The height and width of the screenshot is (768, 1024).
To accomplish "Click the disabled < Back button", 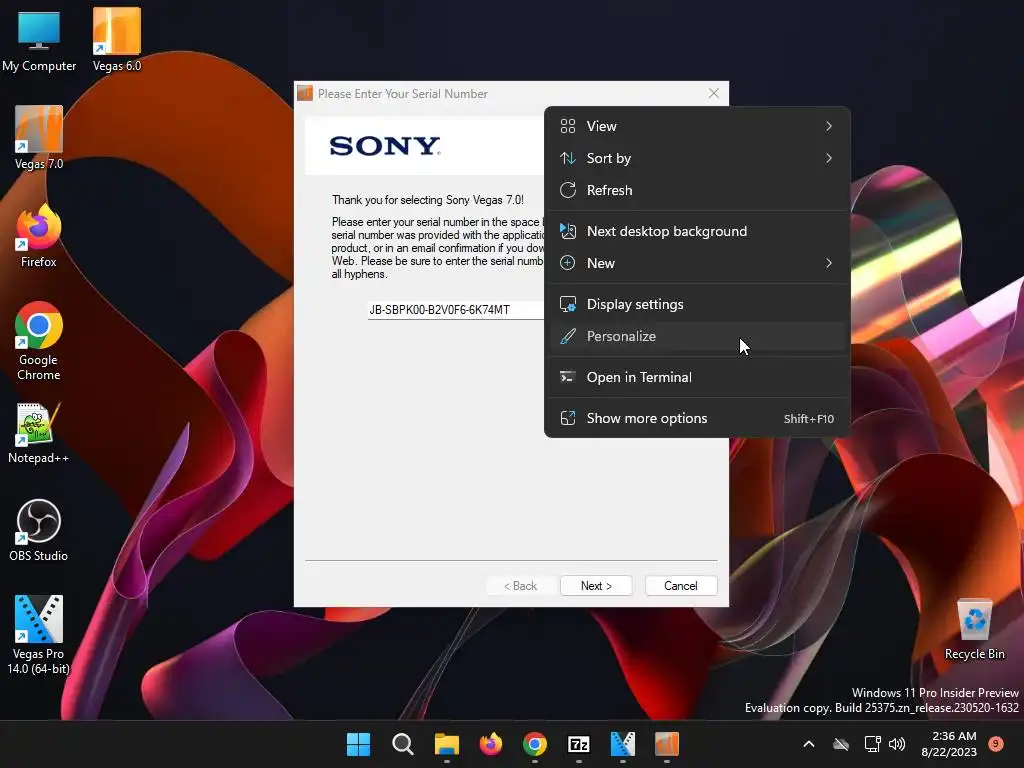I will point(520,586).
